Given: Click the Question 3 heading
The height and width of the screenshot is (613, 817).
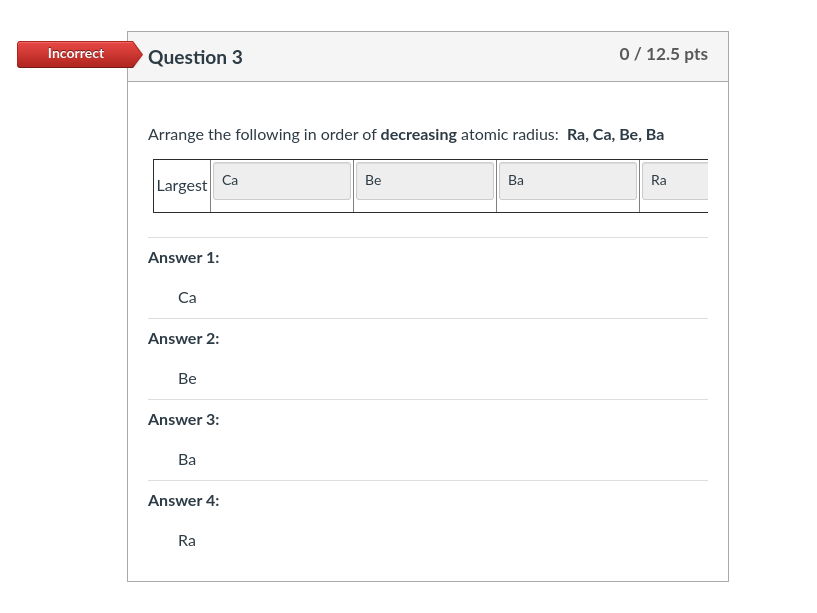Looking at the screenshot, I should click(195, 57).
